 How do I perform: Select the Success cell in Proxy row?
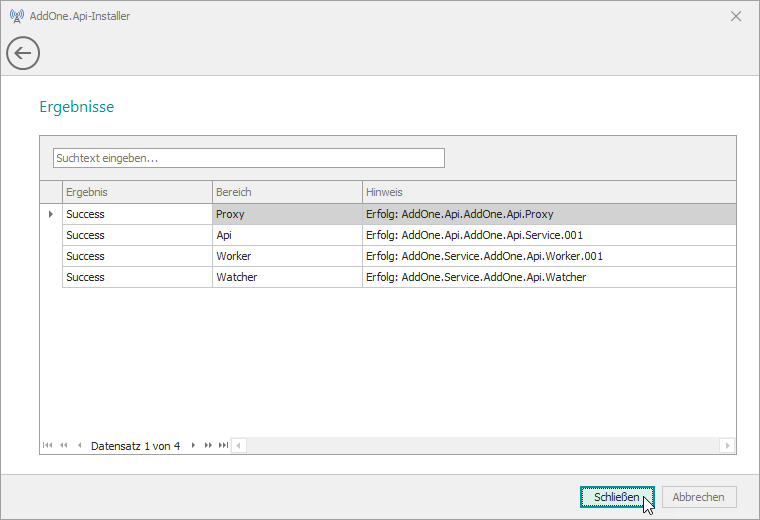tap(137, 214)
